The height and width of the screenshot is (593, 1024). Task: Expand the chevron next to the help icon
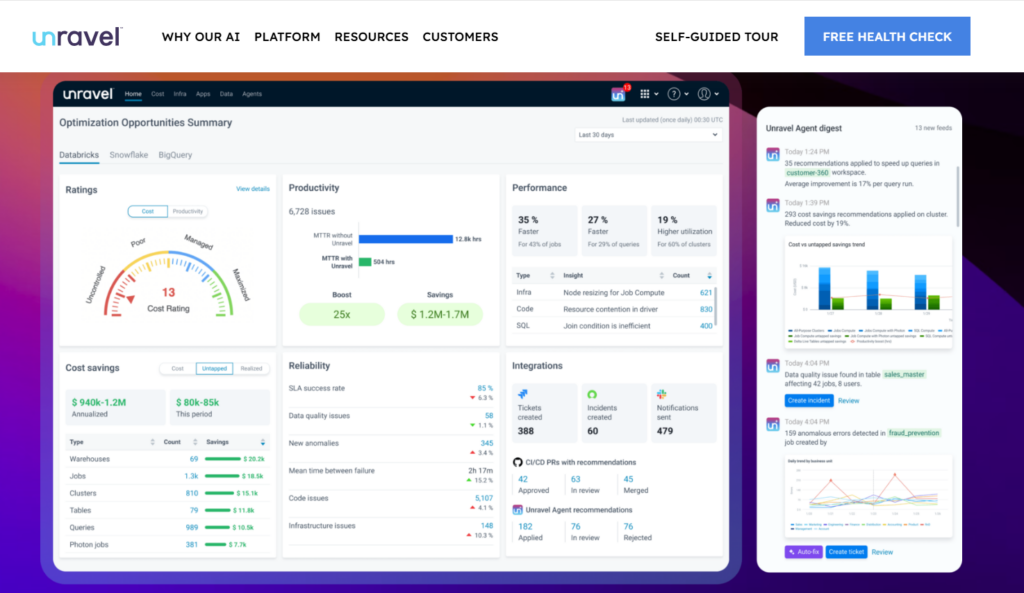(x=686, y=95)
